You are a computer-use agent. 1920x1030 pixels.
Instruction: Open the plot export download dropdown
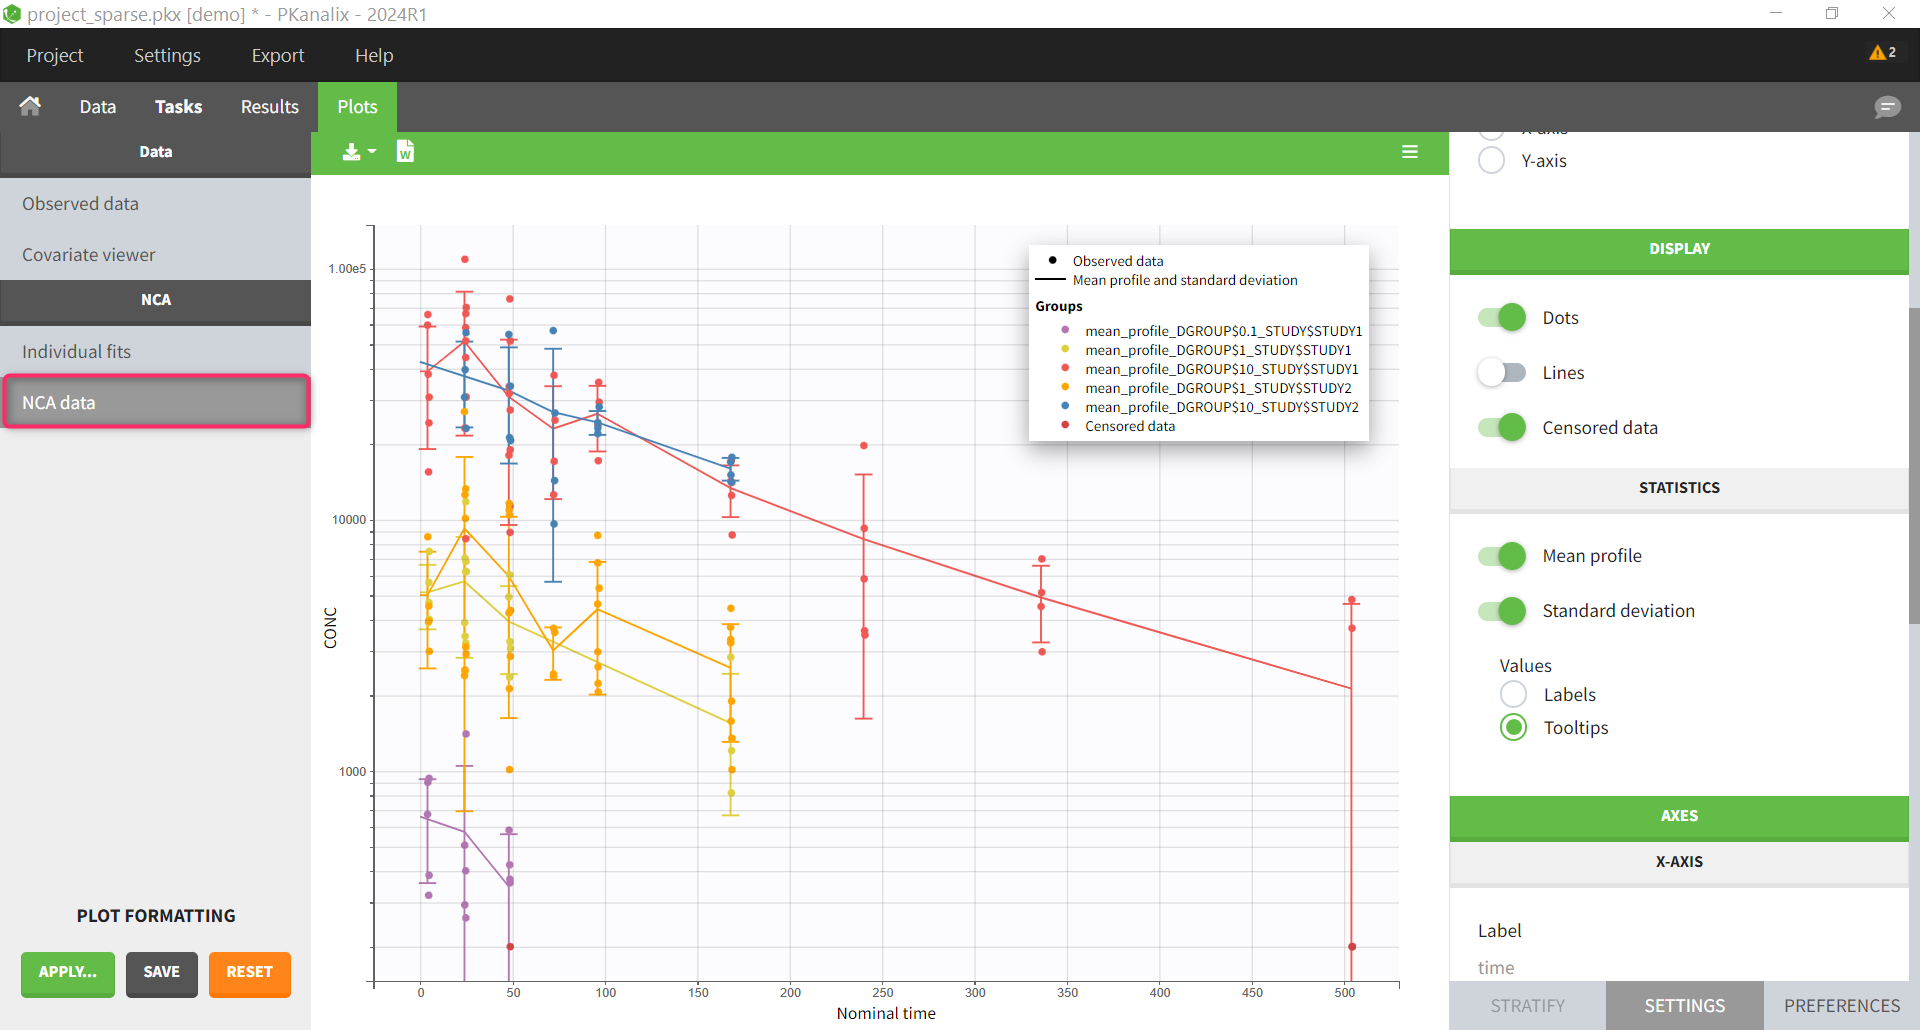(358, 152)
